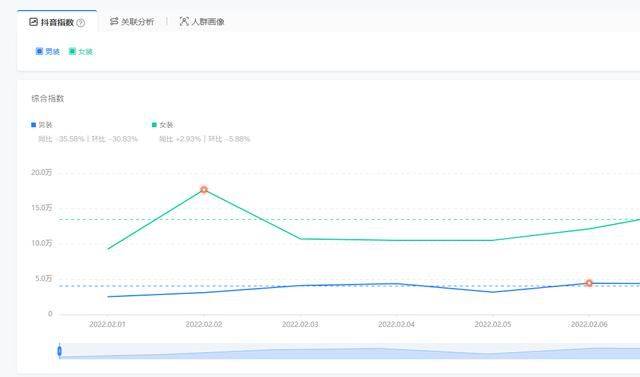Click the 人群画像 person icon
Viewport: 640px width, 377px height.
[x=184, y=21]
